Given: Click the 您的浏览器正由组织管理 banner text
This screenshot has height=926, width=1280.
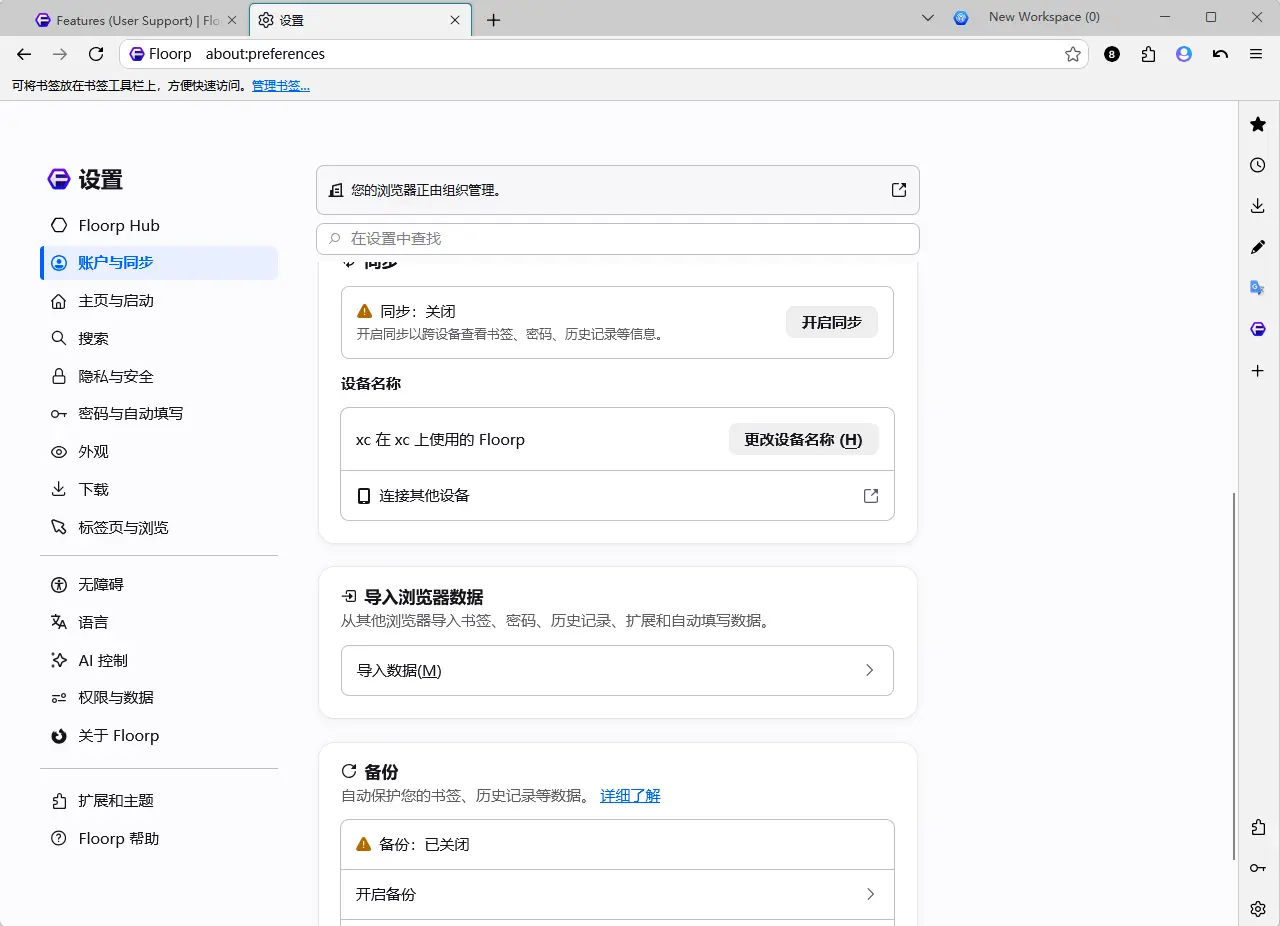Looking at the screenshot, I should 426,190.
